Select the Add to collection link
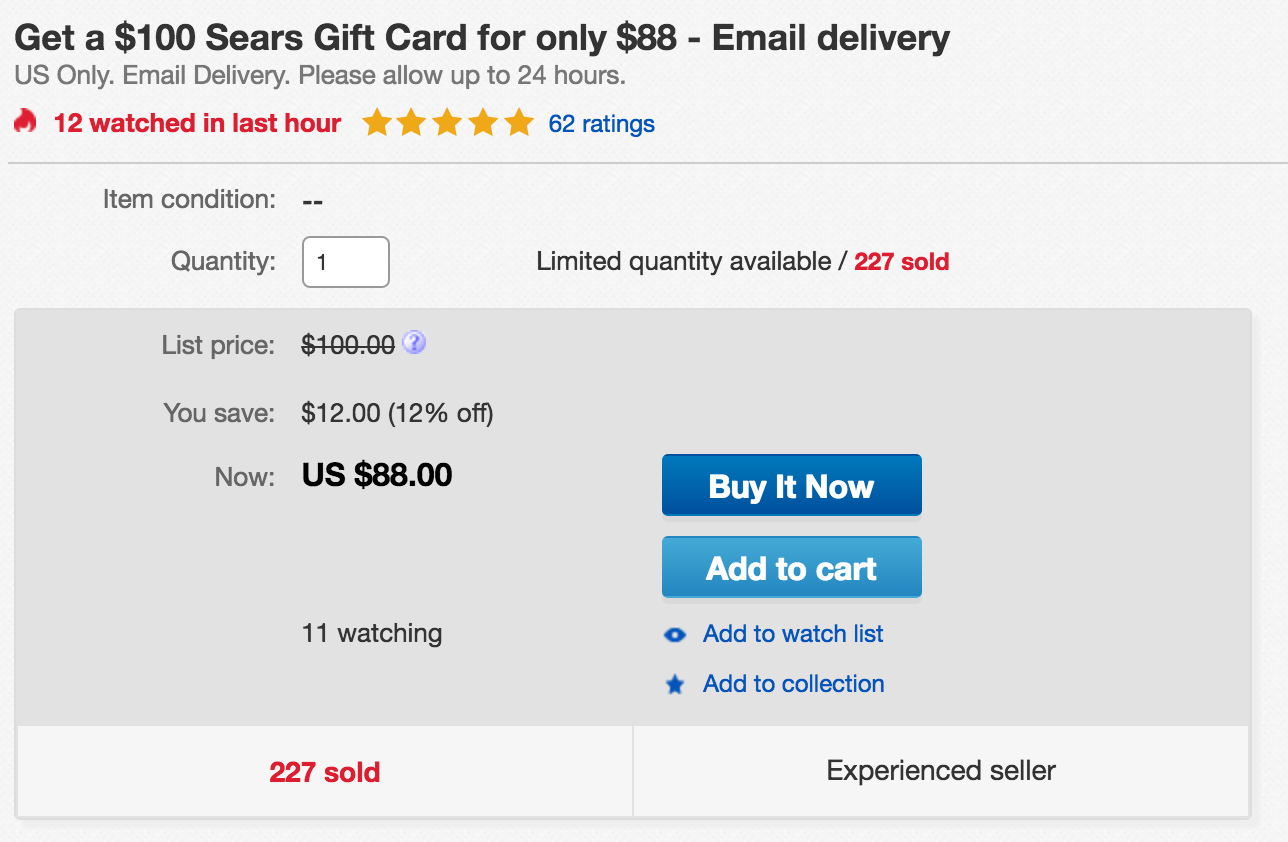 point(793,684)
